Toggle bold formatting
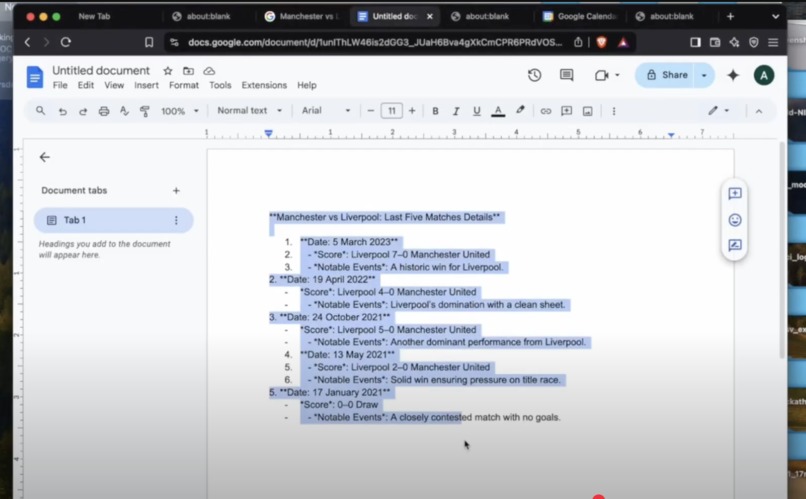Screen dimensions: 806x499 pyautogui.click(x=435, y=111)
